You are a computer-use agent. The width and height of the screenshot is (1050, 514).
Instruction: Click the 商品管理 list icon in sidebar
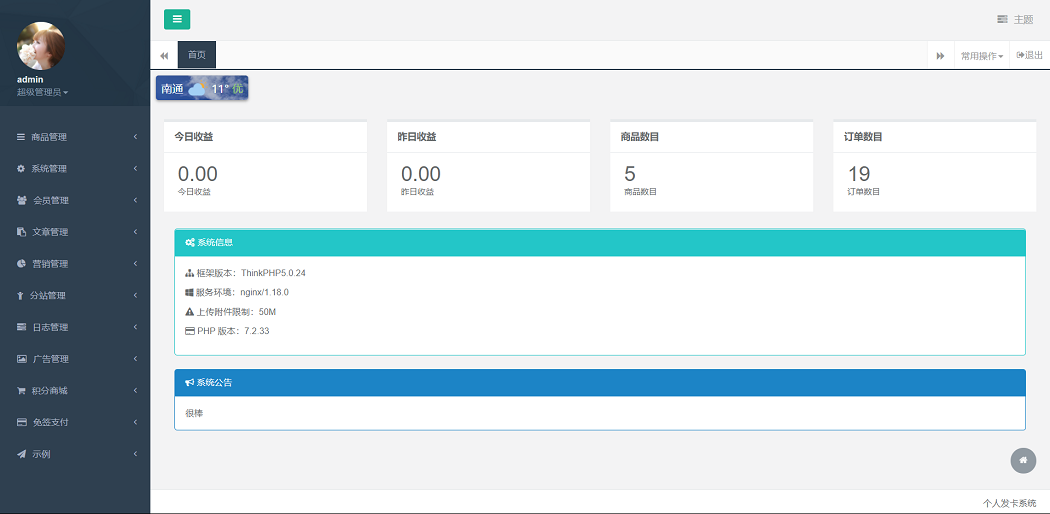point(21,137)
